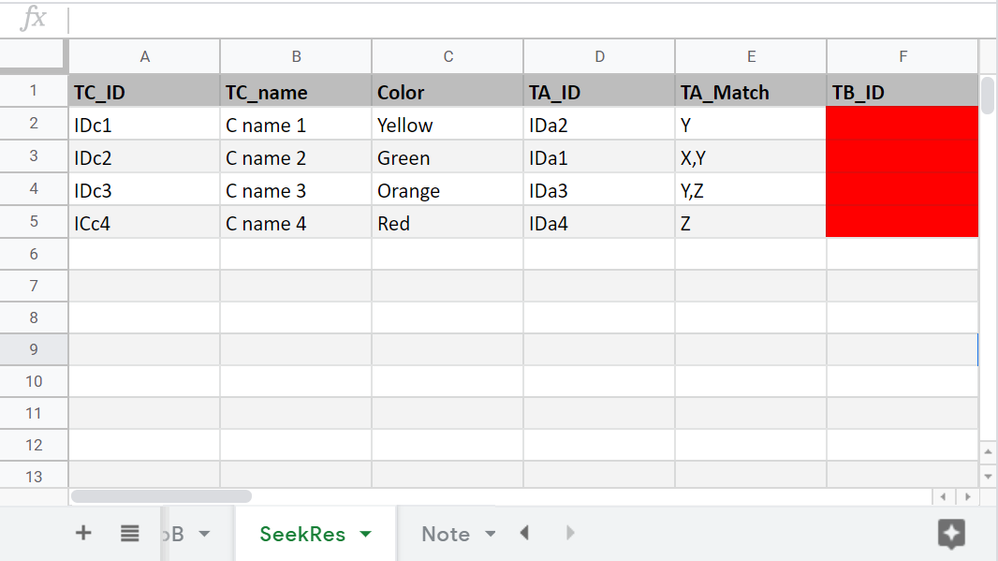
Task: Open SeekRes tab dropdown menu
Action: coord(366,534)
